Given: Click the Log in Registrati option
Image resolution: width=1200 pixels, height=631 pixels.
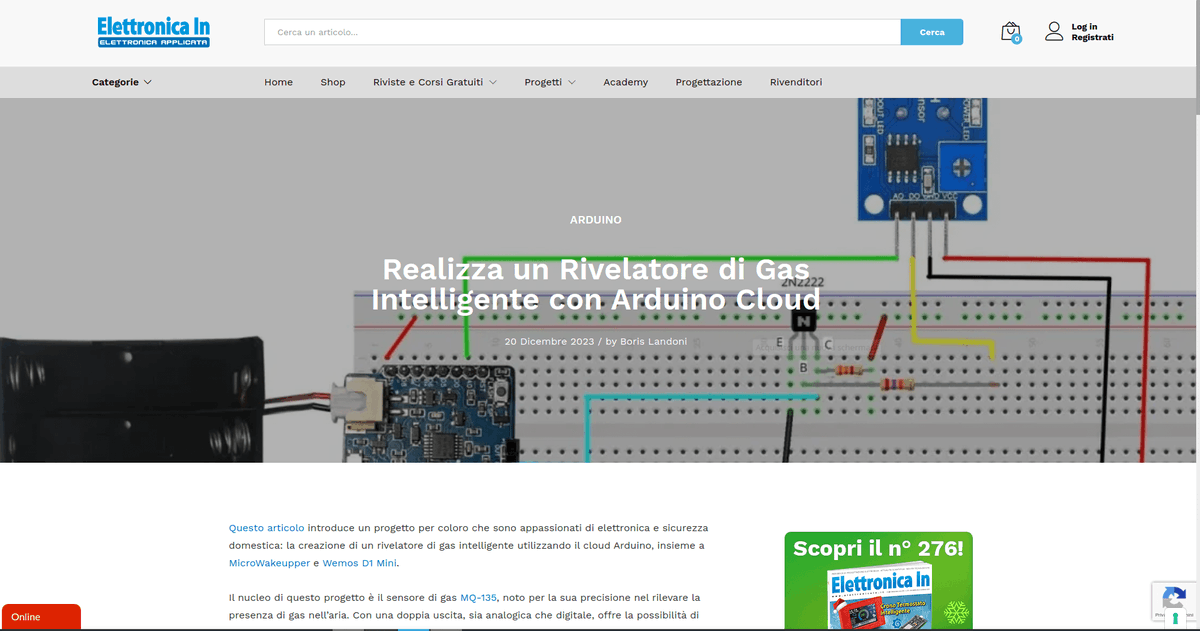Looking at the screenshot, I should 1087,31.
